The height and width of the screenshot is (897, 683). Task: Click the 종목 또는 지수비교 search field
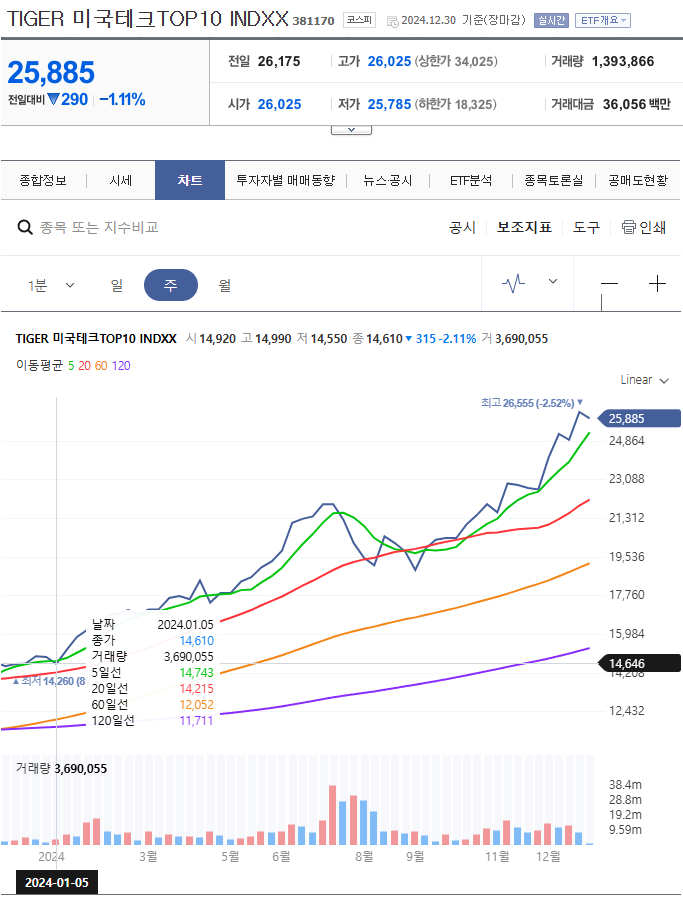click(x=98, y=228)
